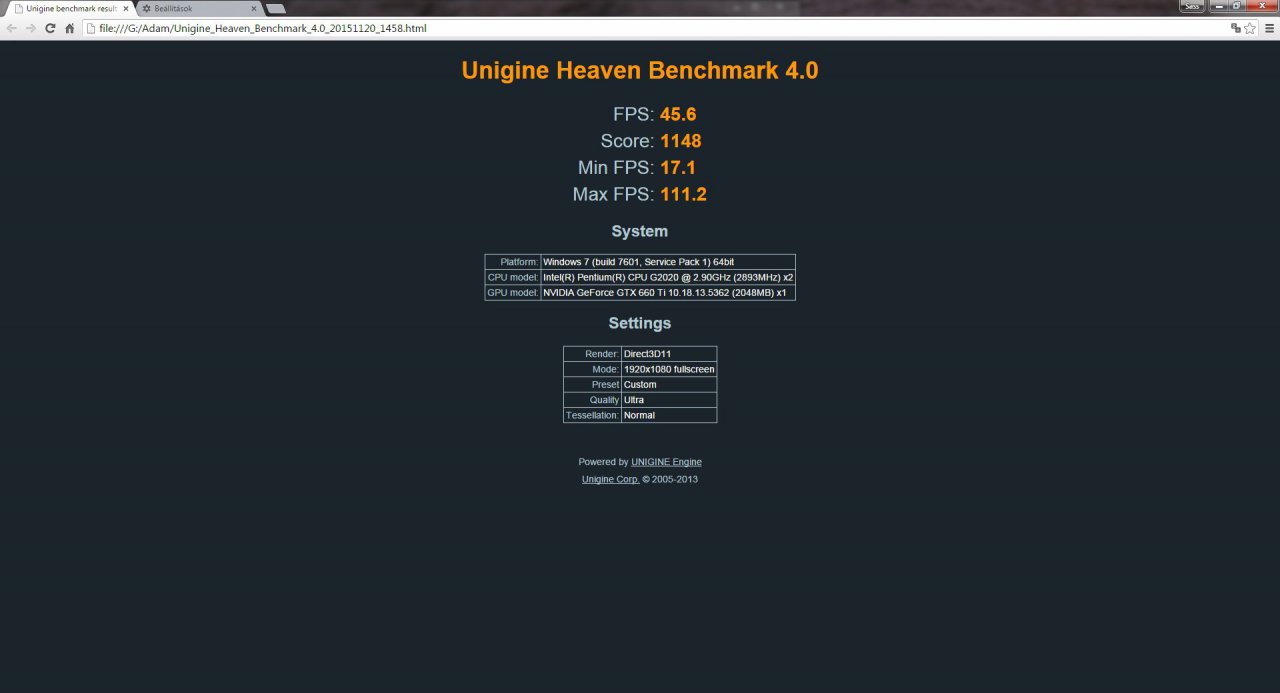
Task: Open the Sass user profile button
Action: [x=1192, y=6]
